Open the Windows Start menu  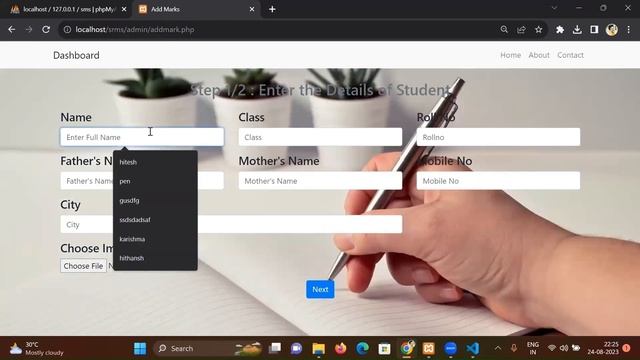[x=140, y=348]
